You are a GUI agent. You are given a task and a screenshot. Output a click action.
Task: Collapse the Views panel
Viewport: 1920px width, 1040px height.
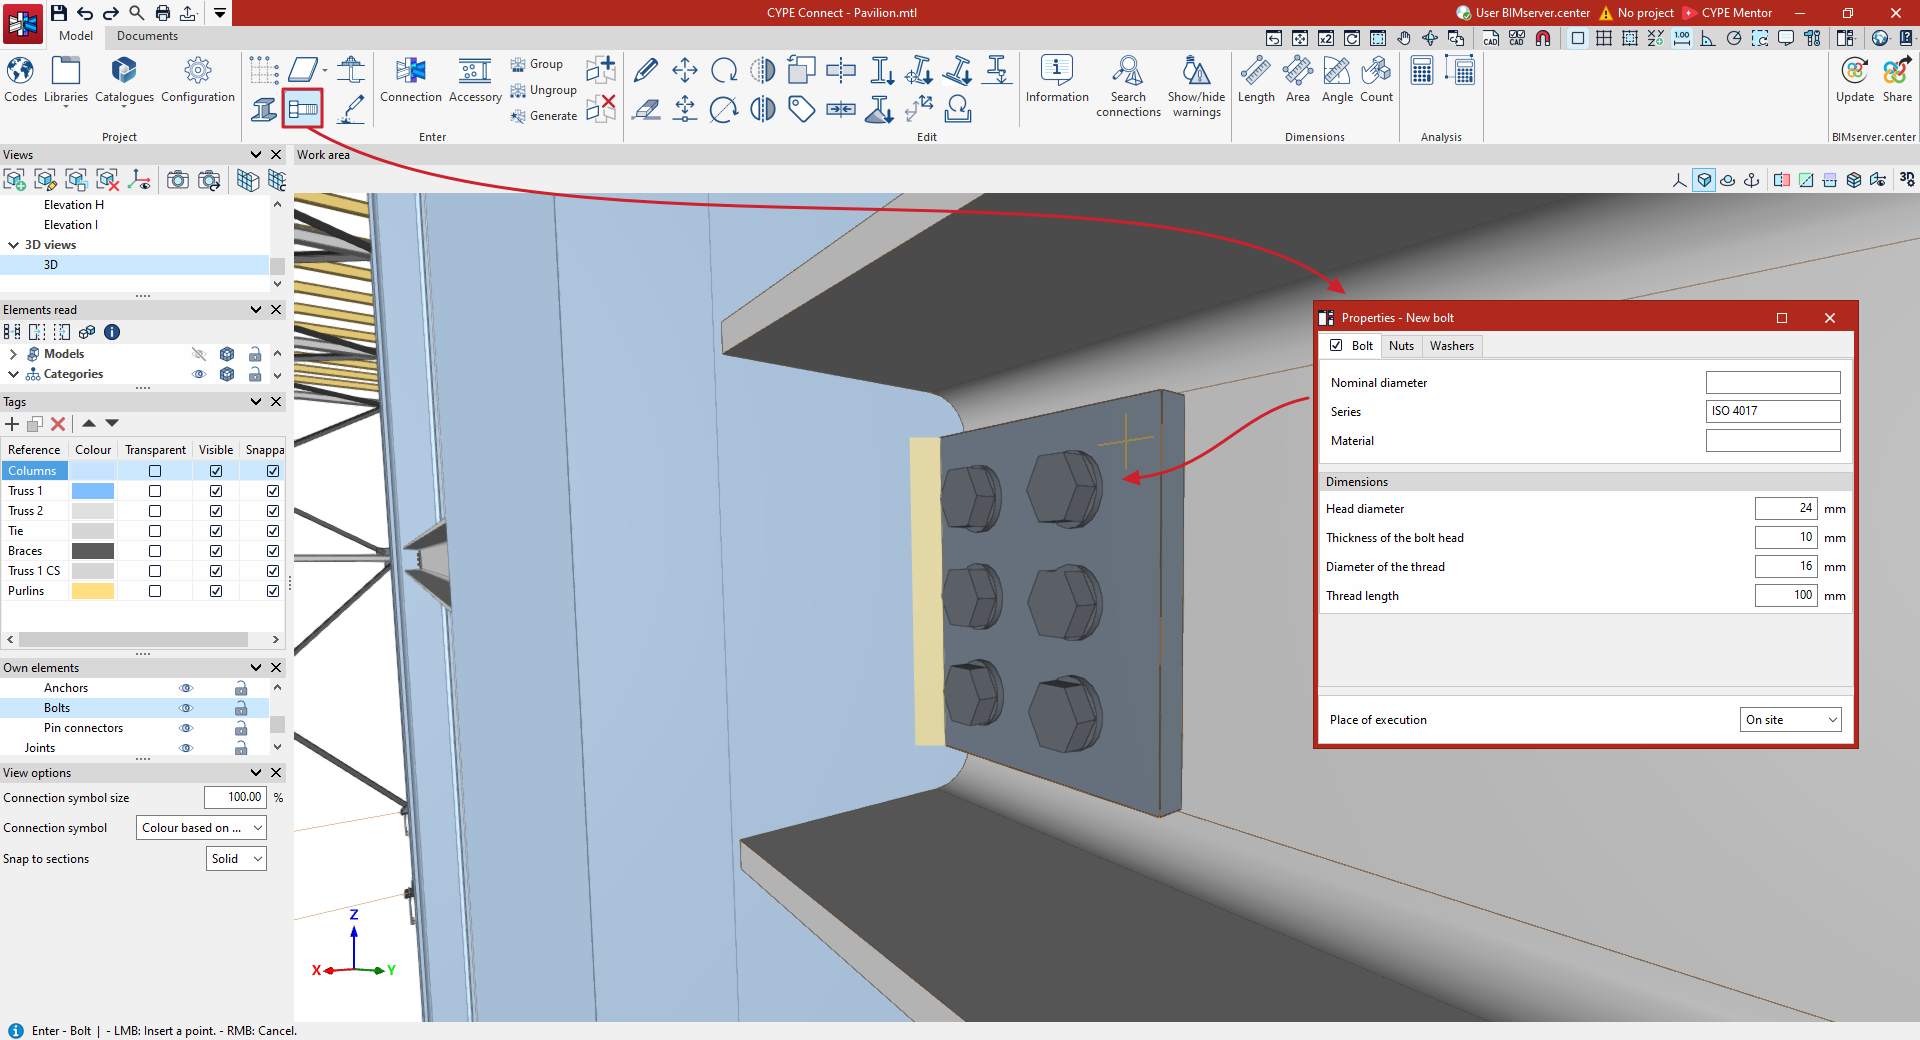tap(256, 155)
